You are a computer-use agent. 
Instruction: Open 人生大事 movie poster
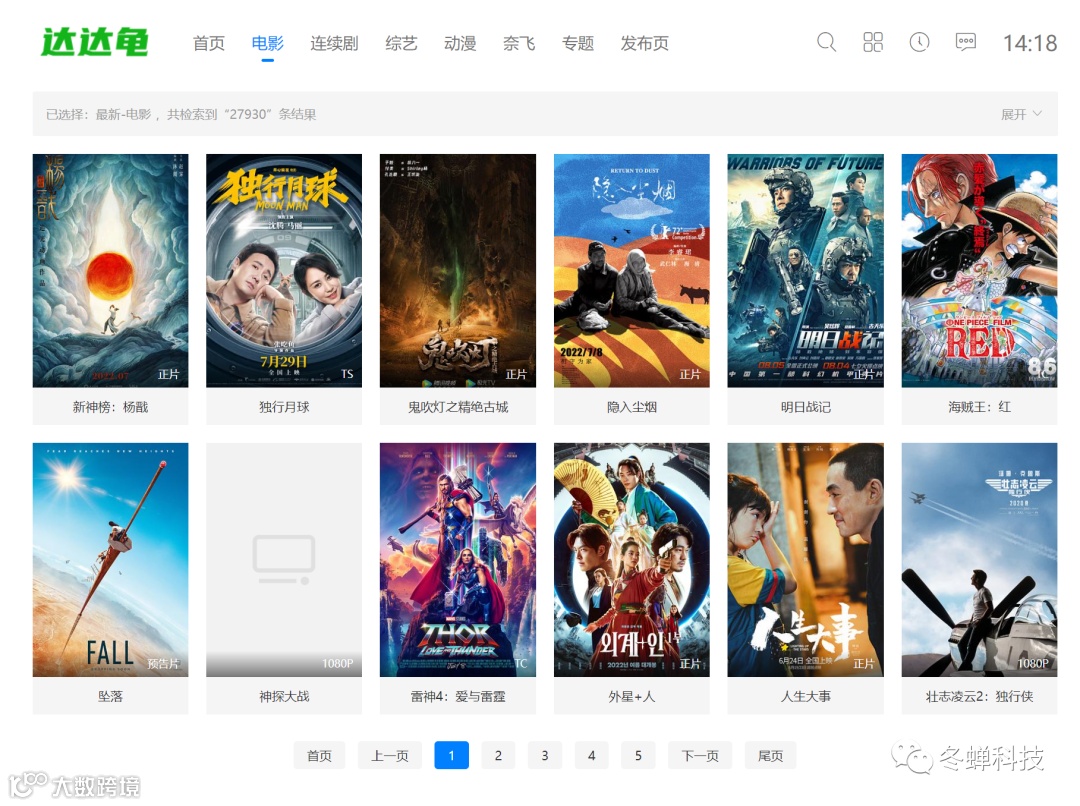pyautogui.click(x=805, y=559)
